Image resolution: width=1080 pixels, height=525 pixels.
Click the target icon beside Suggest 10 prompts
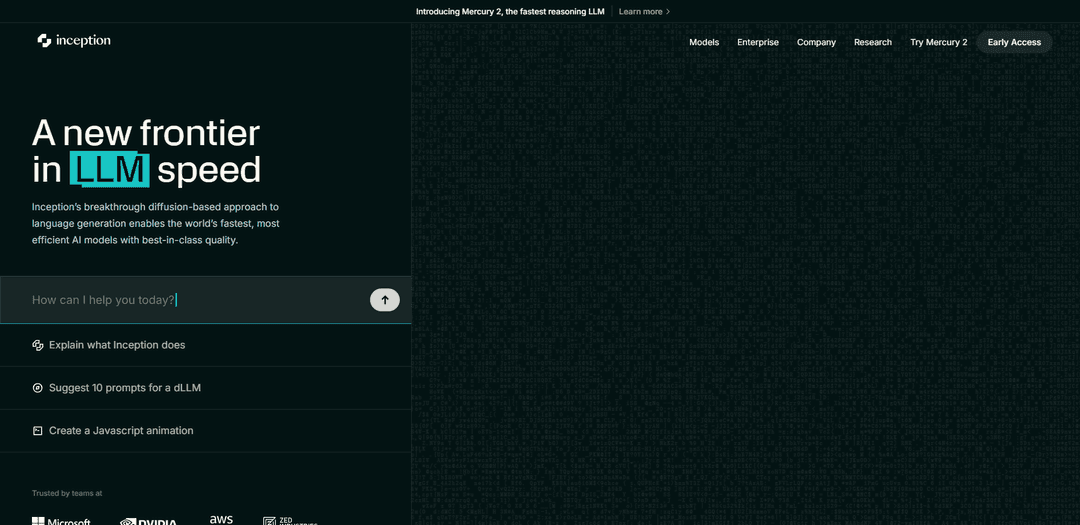click(38, 388)
